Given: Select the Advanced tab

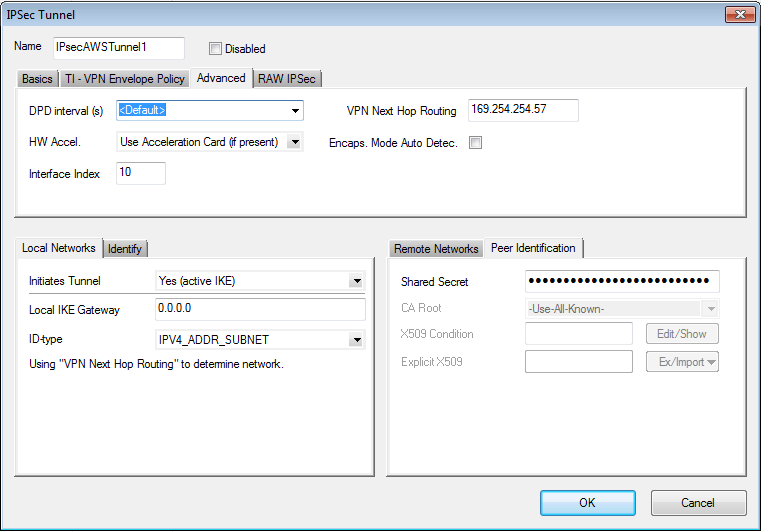Looking at the screenshot, I should pos(221,78).
